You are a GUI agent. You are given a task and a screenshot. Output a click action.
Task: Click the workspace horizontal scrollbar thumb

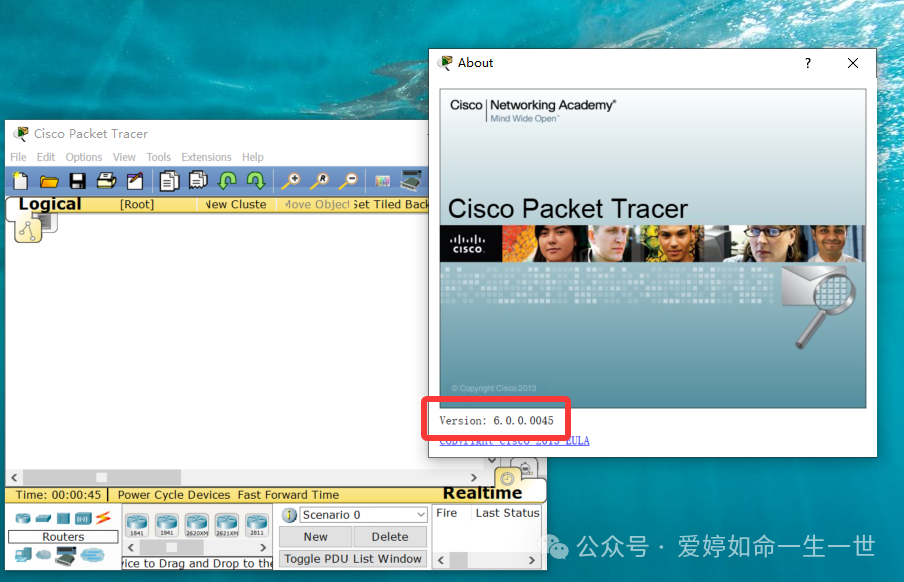tap(101, 477)
